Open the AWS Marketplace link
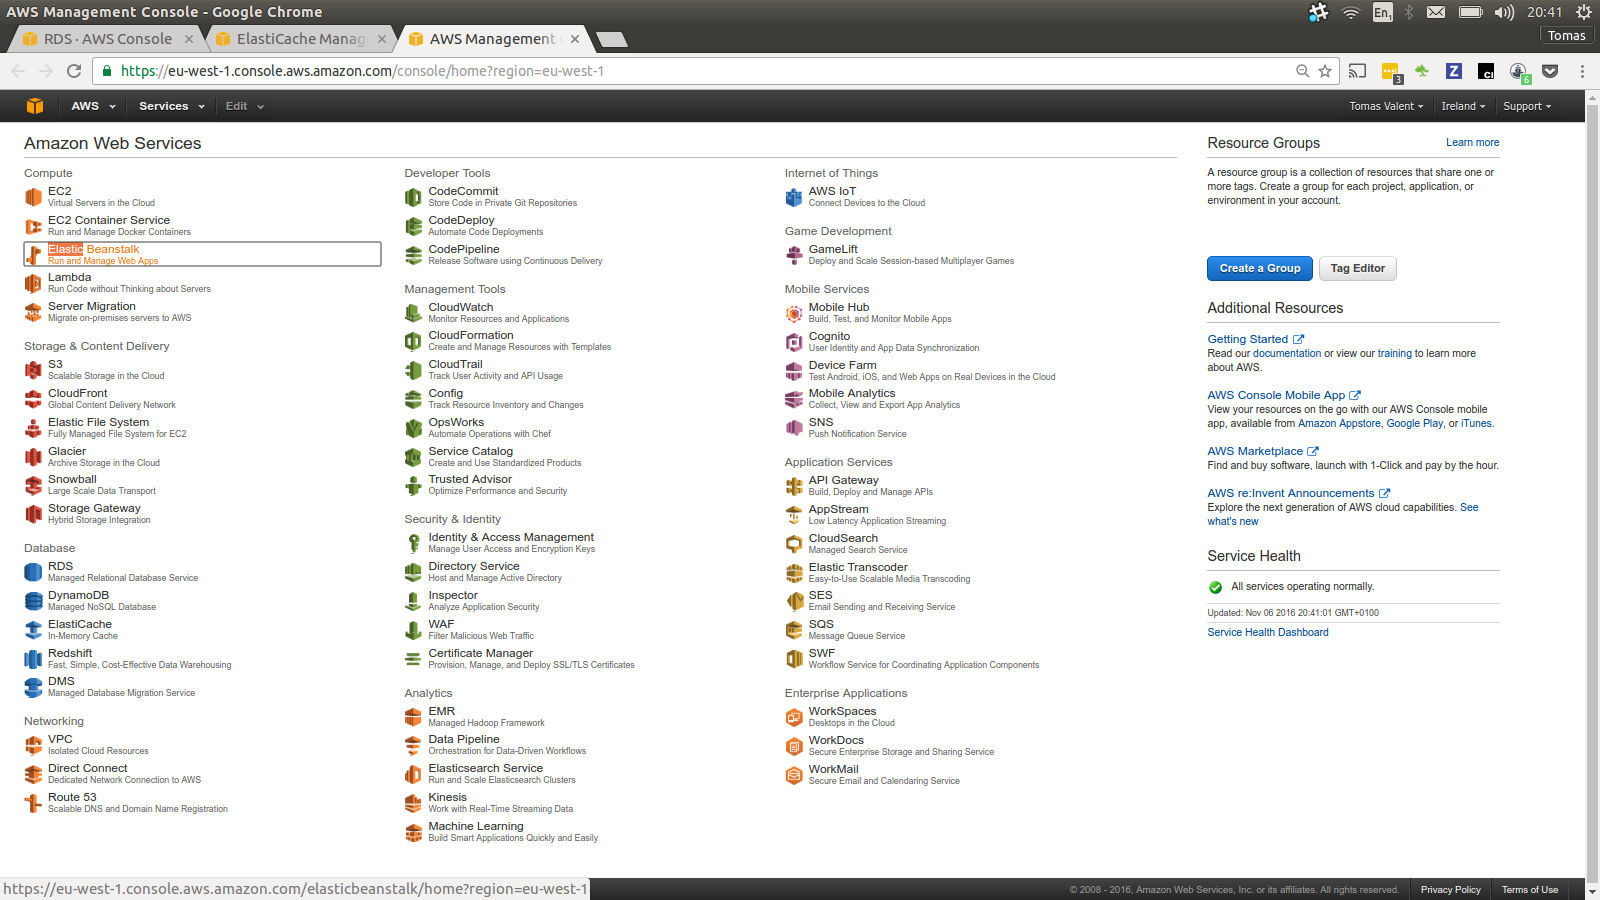Screen dimensions: 1600x900 [1262, 451]
